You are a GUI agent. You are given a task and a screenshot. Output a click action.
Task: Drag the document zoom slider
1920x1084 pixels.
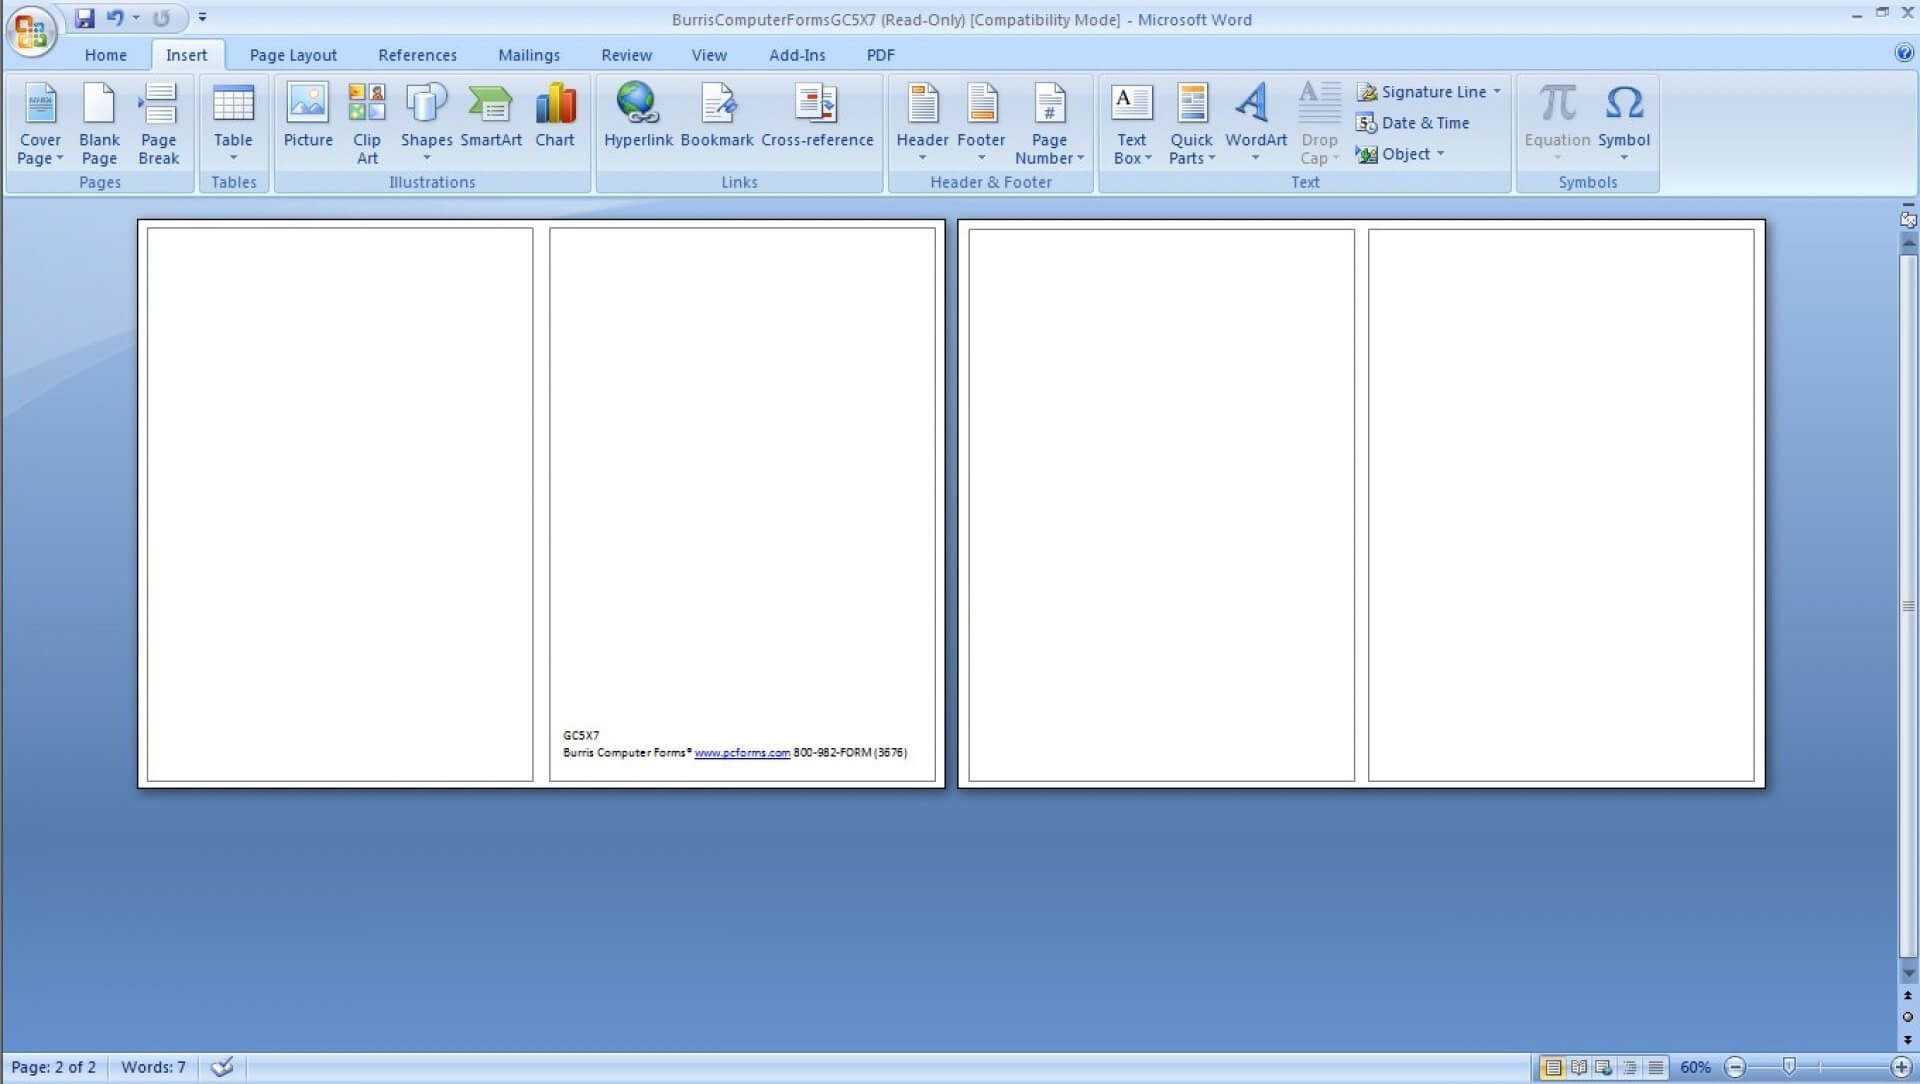1788,1067
